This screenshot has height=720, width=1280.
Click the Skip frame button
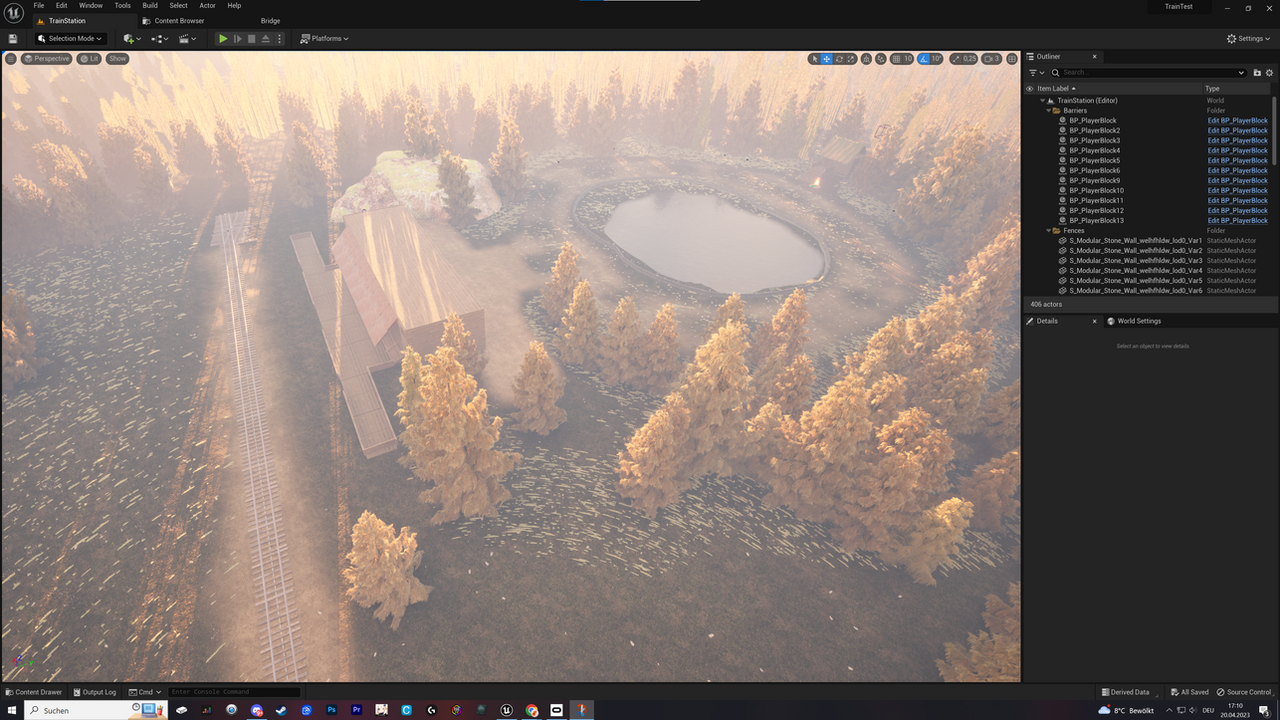[238, 38]
